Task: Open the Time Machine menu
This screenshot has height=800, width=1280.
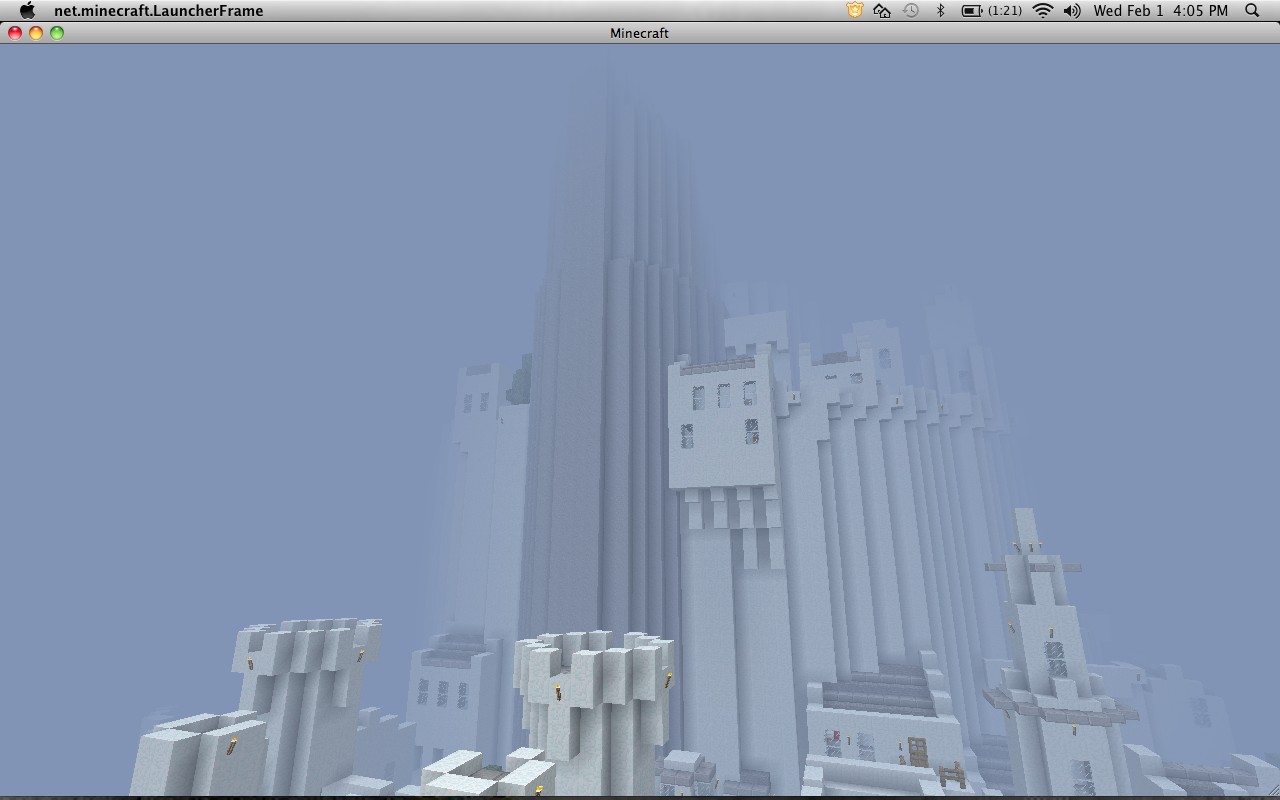Action: (910, 11)
